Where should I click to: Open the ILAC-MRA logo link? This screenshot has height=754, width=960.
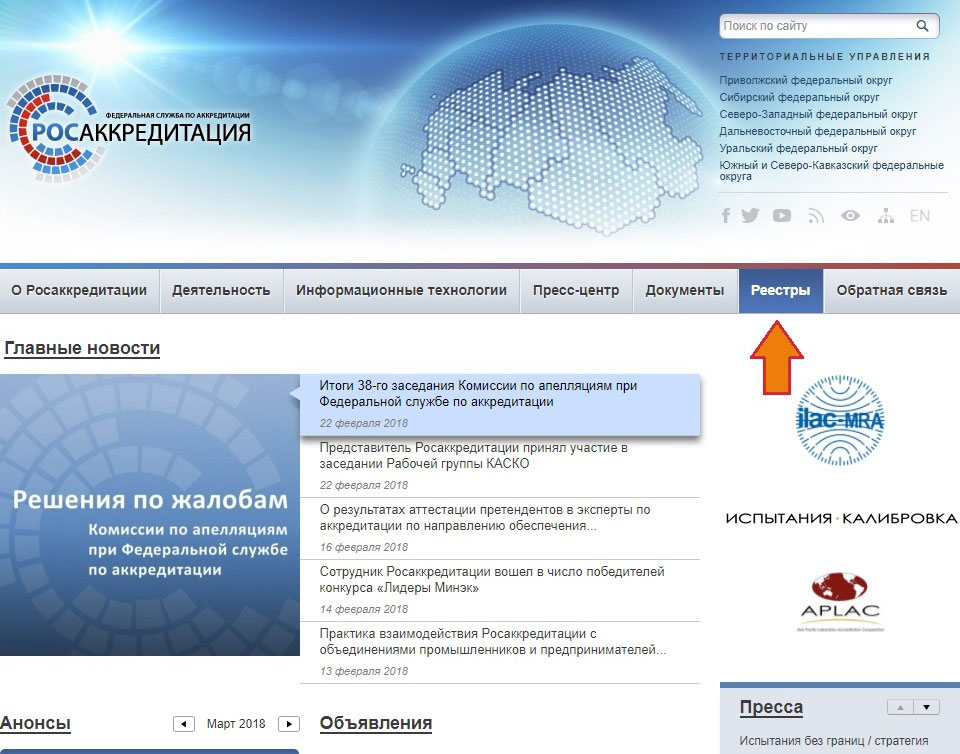[x=840, y=420]
